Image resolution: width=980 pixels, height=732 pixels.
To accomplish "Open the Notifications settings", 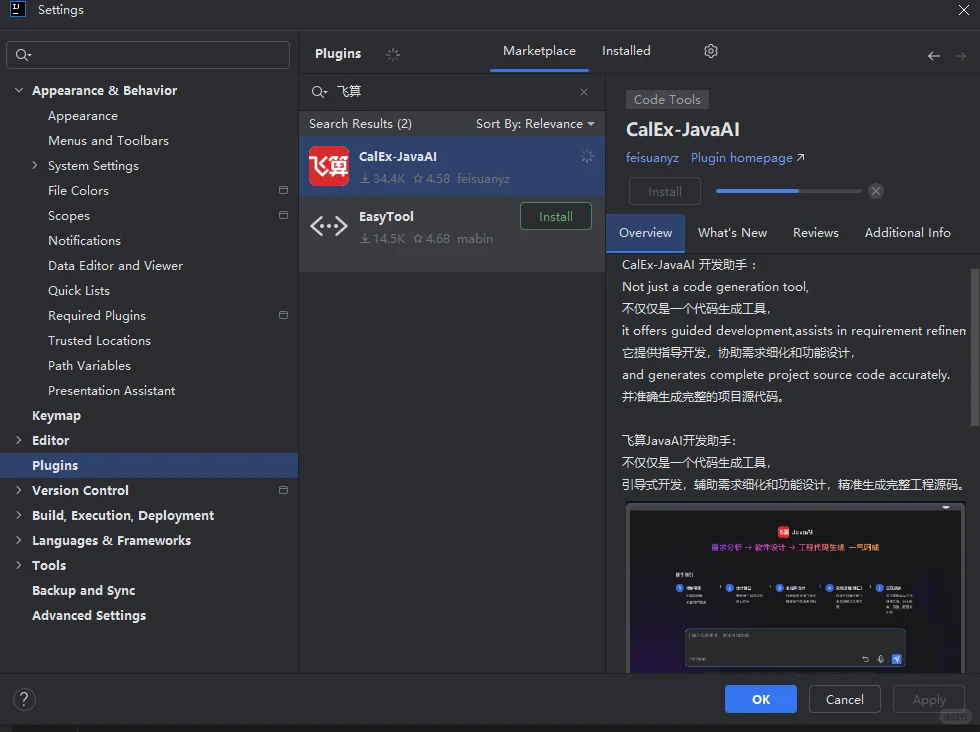I will click(x=84, y=241).
